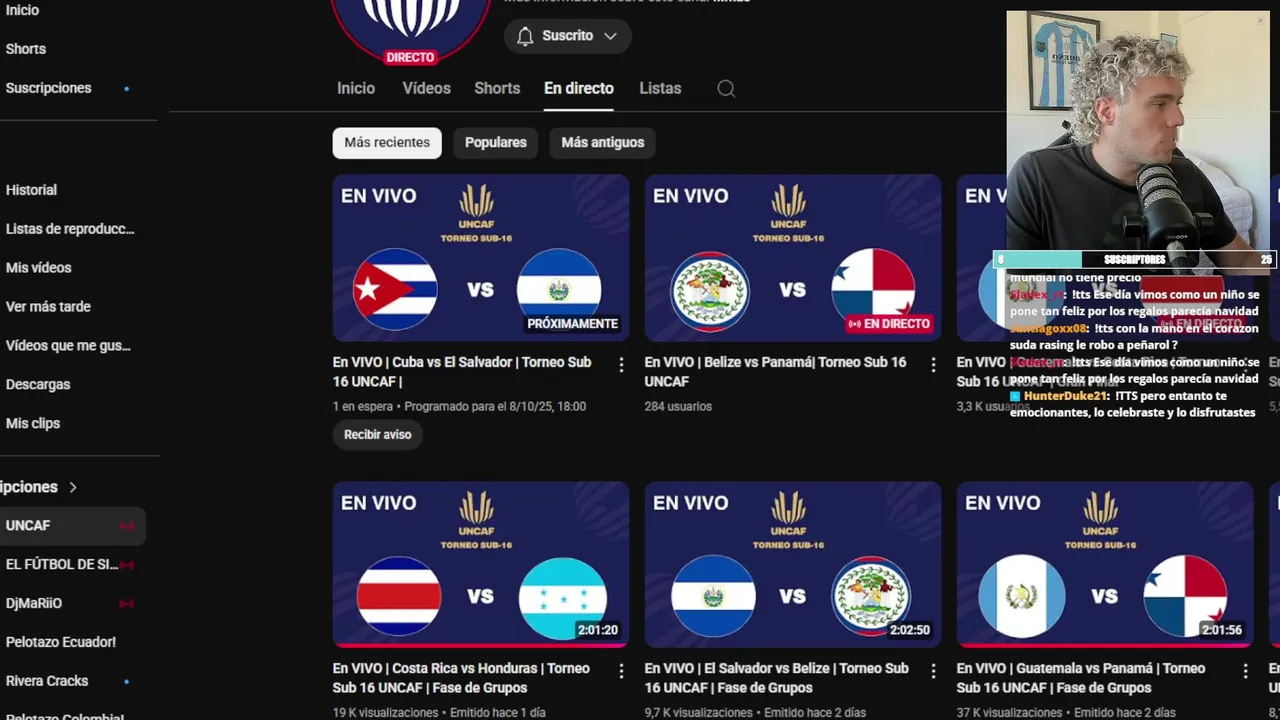Open title link En VIVO Belize vs Panamá
Image resolution: width=1280 pixels, height=720 pixels.
[x=776, y=371]
